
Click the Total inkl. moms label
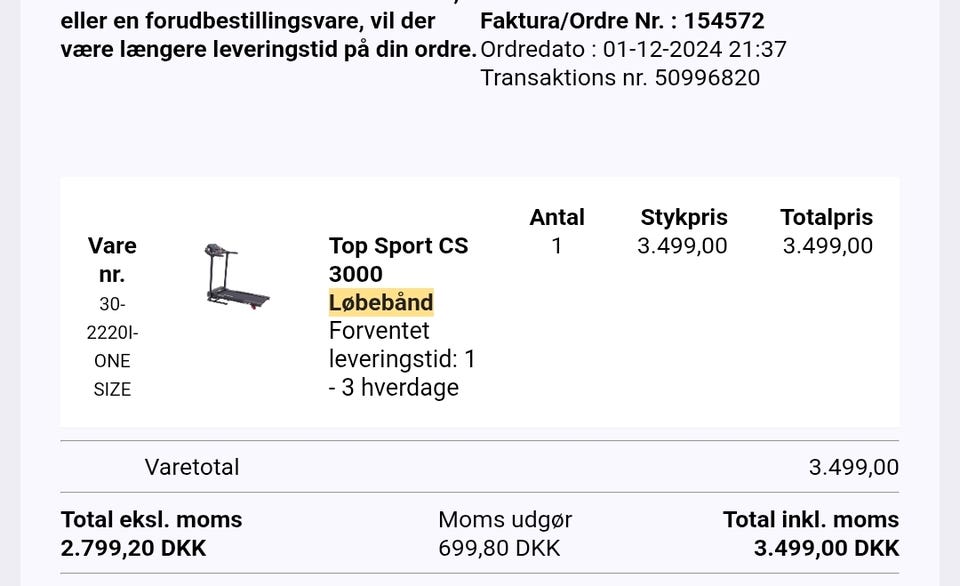pos(810,519)
